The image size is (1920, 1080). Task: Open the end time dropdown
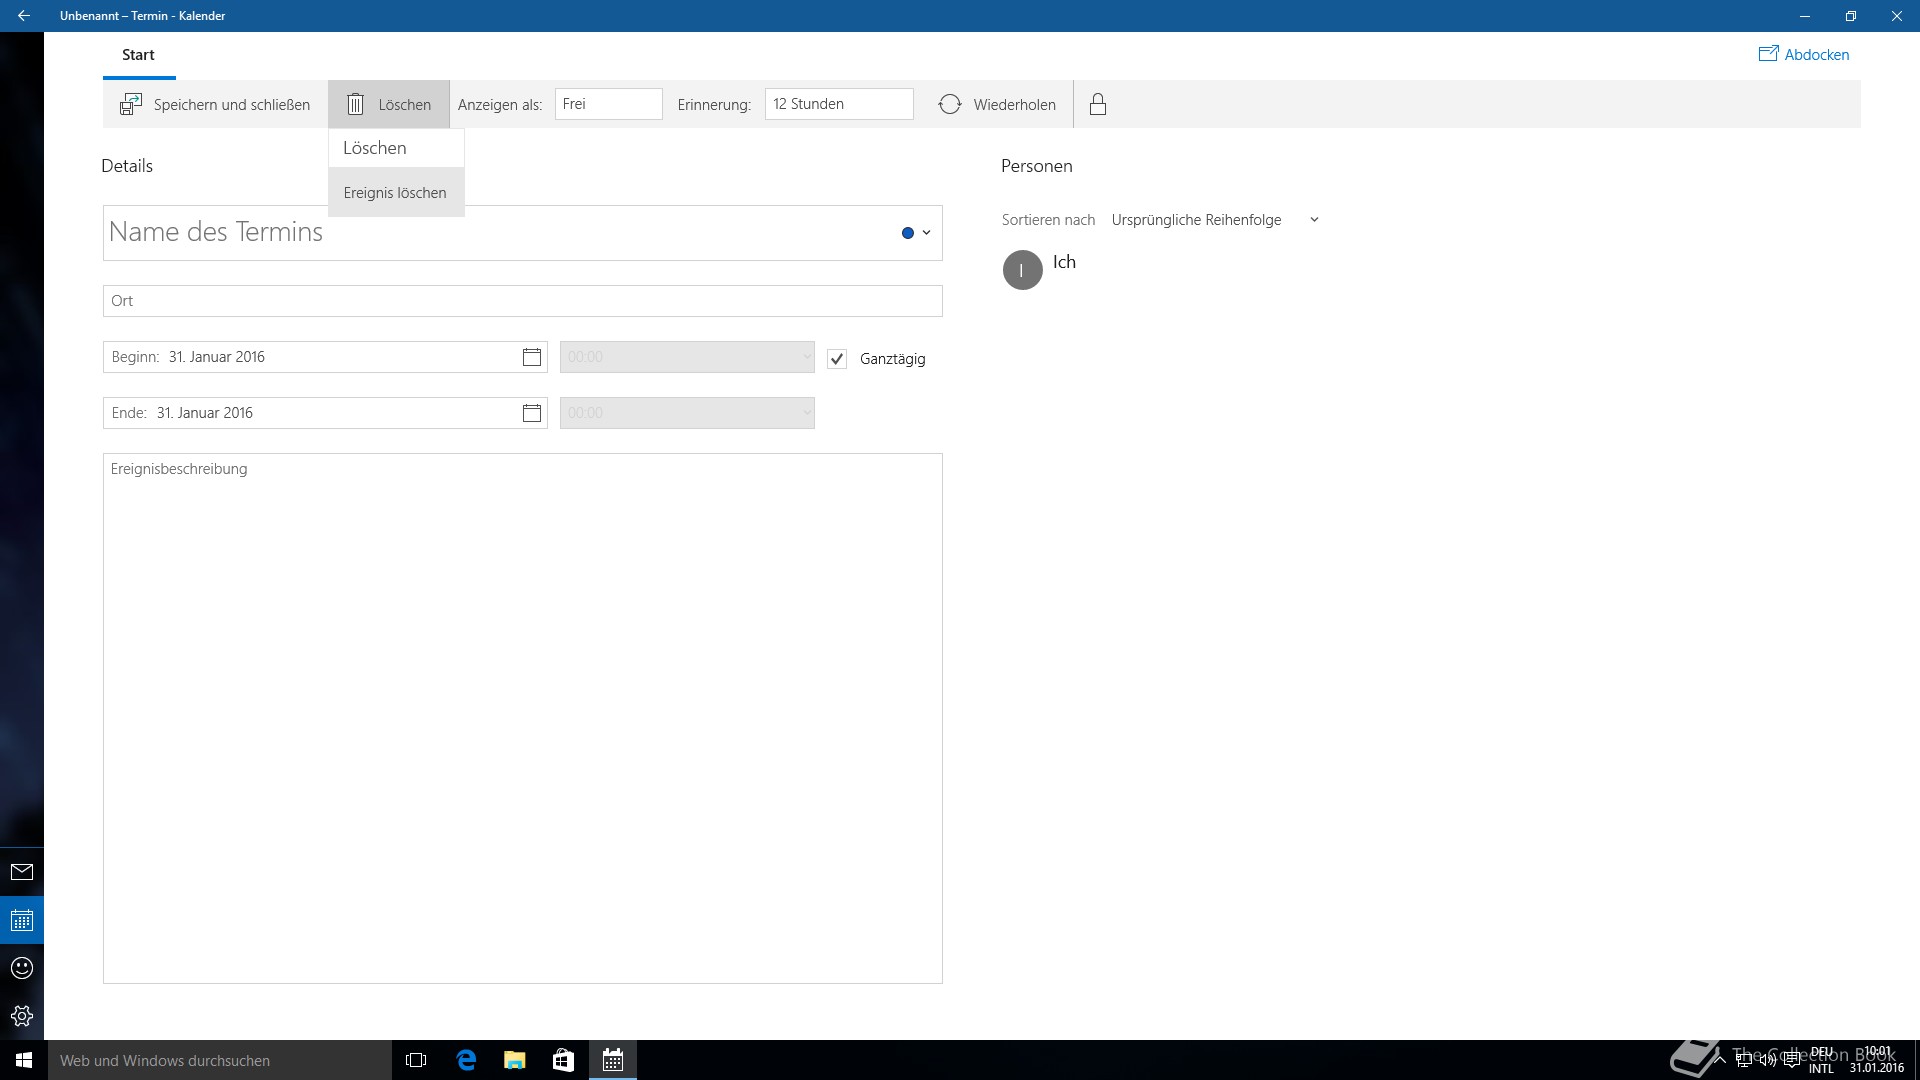[687, 413]
